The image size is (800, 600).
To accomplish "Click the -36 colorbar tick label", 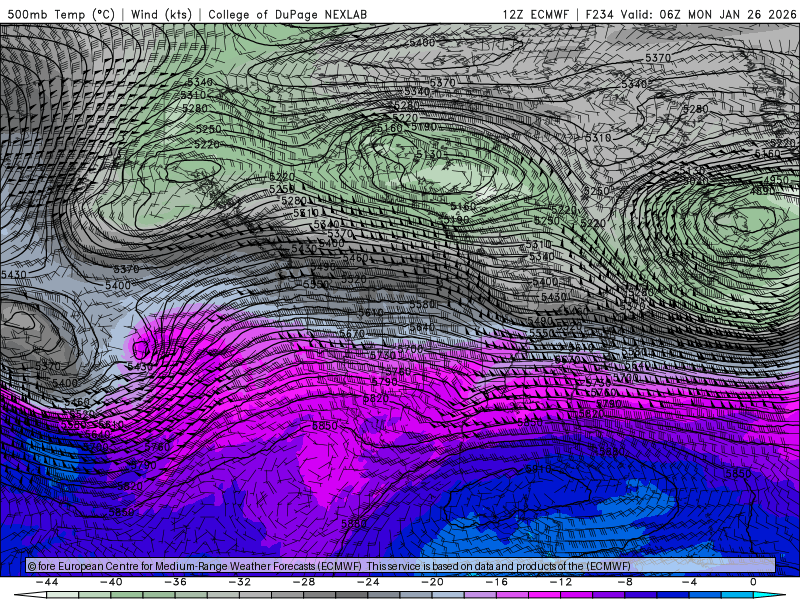I will tap(176, 582).
